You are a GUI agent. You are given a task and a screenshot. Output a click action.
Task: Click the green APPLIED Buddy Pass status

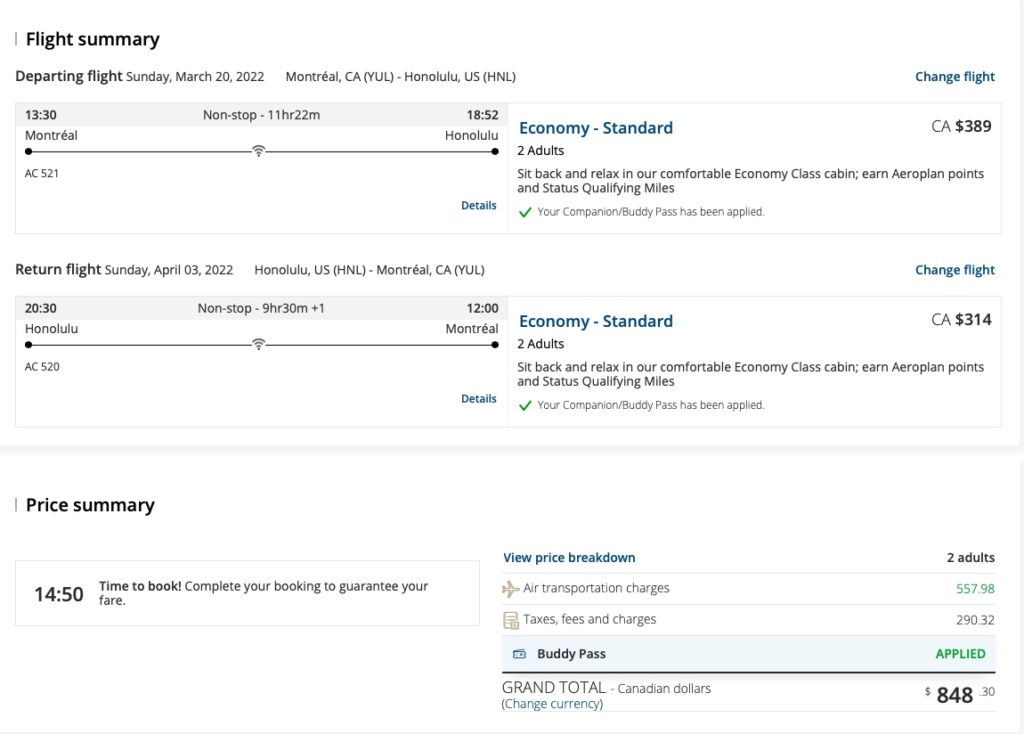pyautogui.click(x=960, y=654)
